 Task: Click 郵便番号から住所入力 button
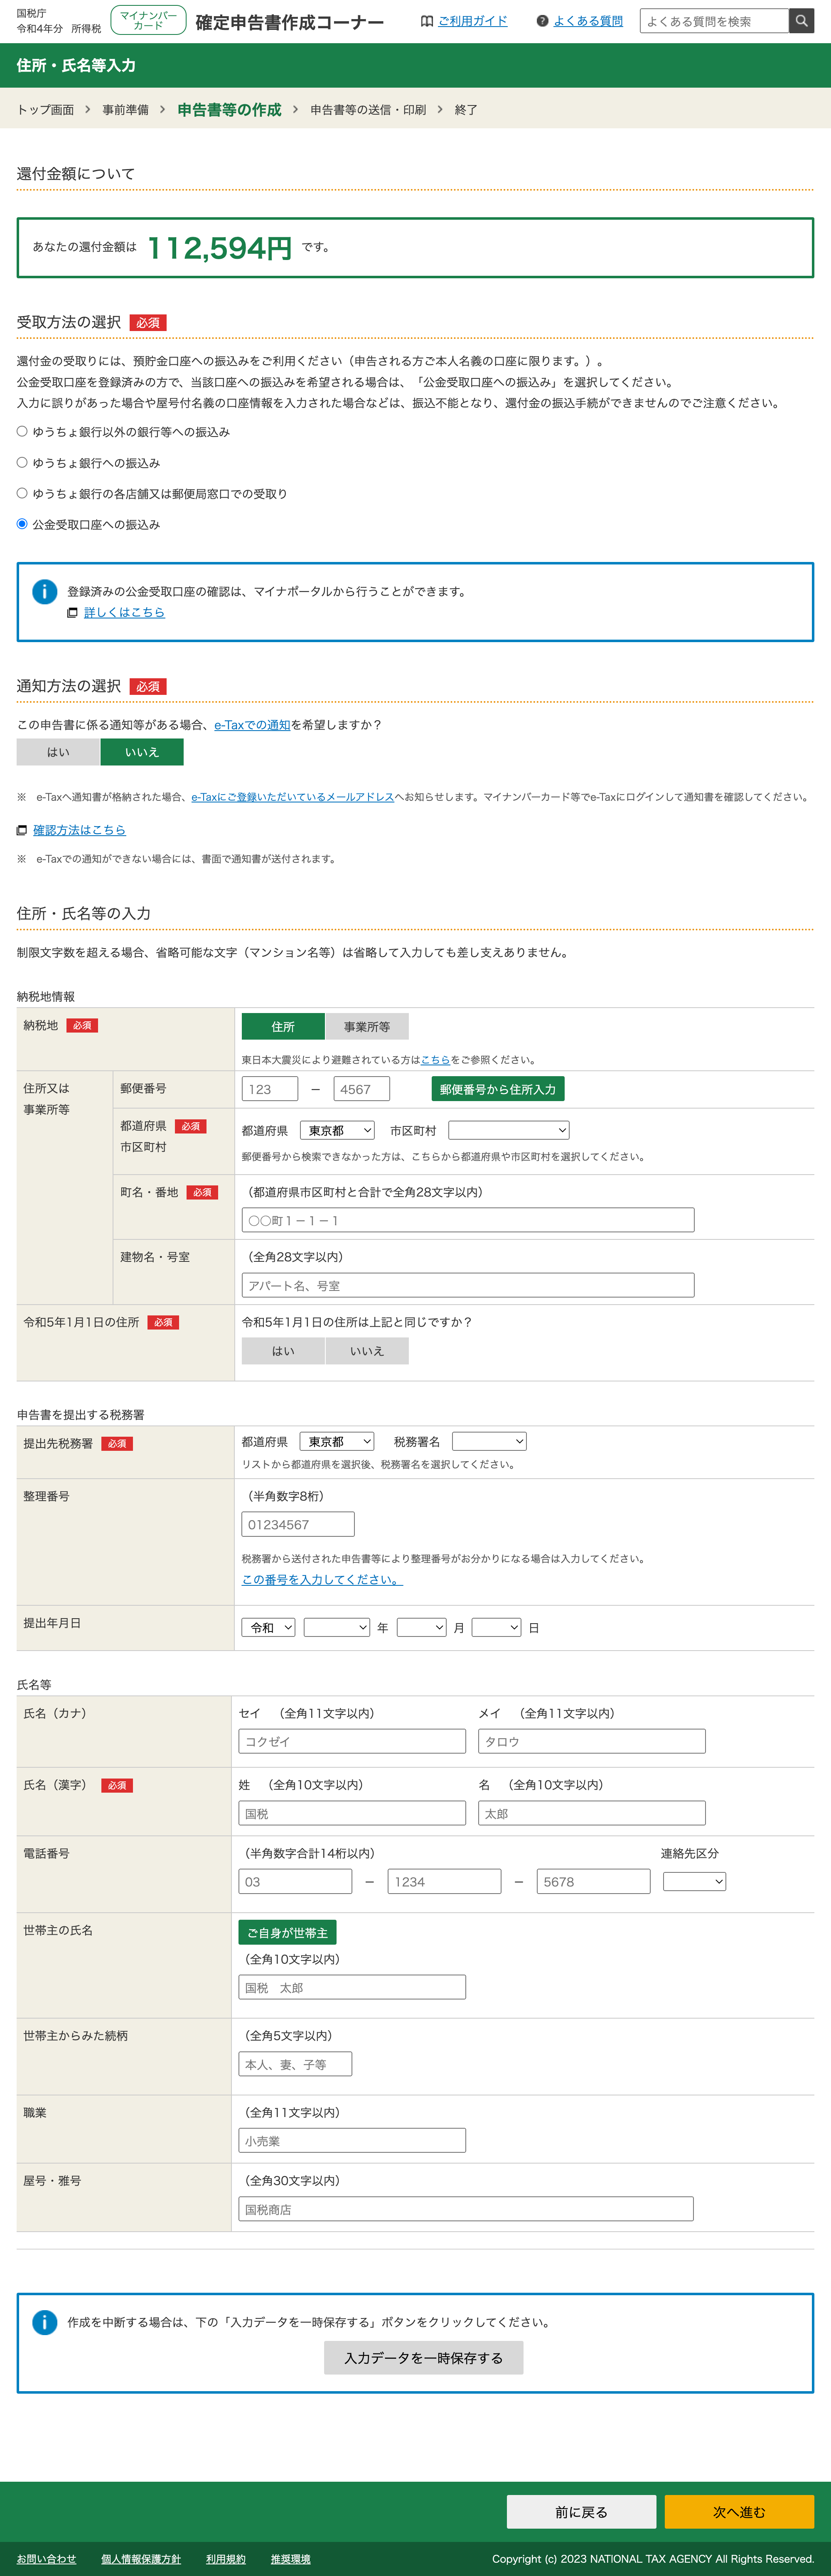(497, 1089)
